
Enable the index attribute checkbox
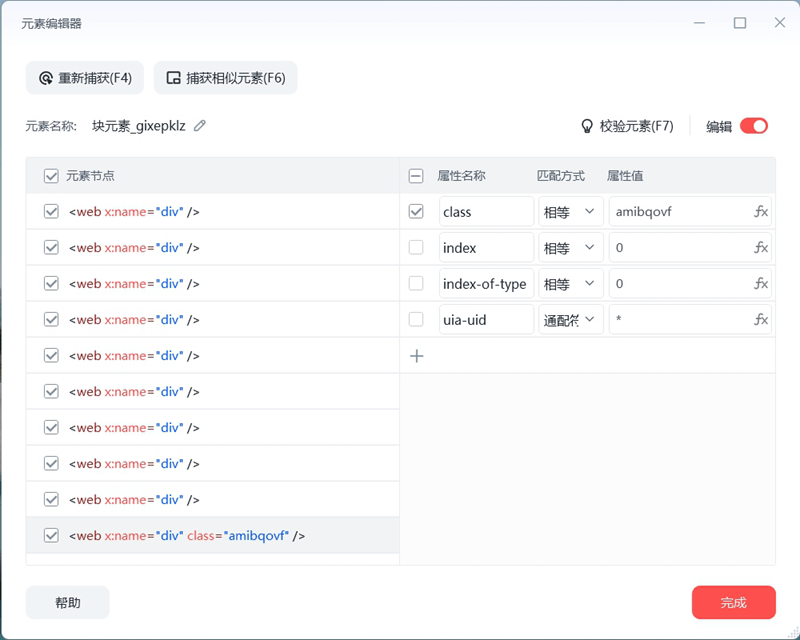[416, 248]
